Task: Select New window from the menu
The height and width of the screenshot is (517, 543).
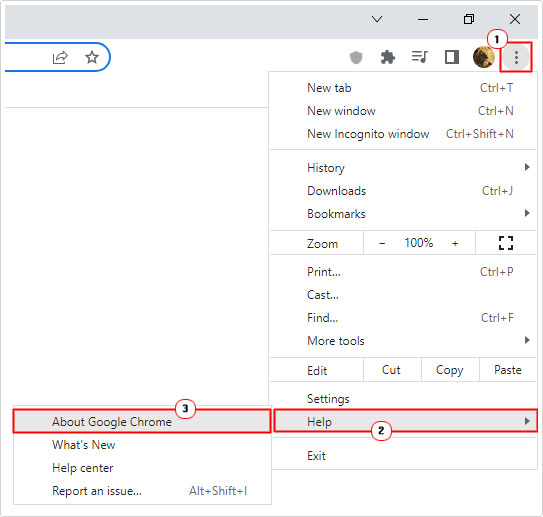Action: (x=403, y=111)
